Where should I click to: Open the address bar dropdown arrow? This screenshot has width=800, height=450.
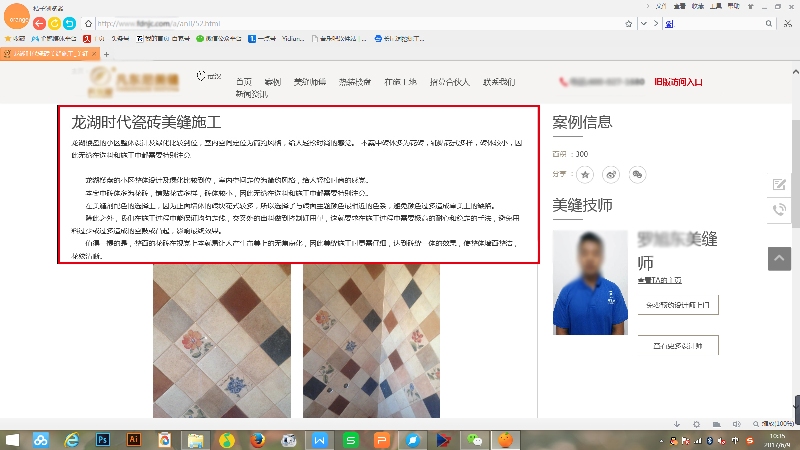(644, 23)
